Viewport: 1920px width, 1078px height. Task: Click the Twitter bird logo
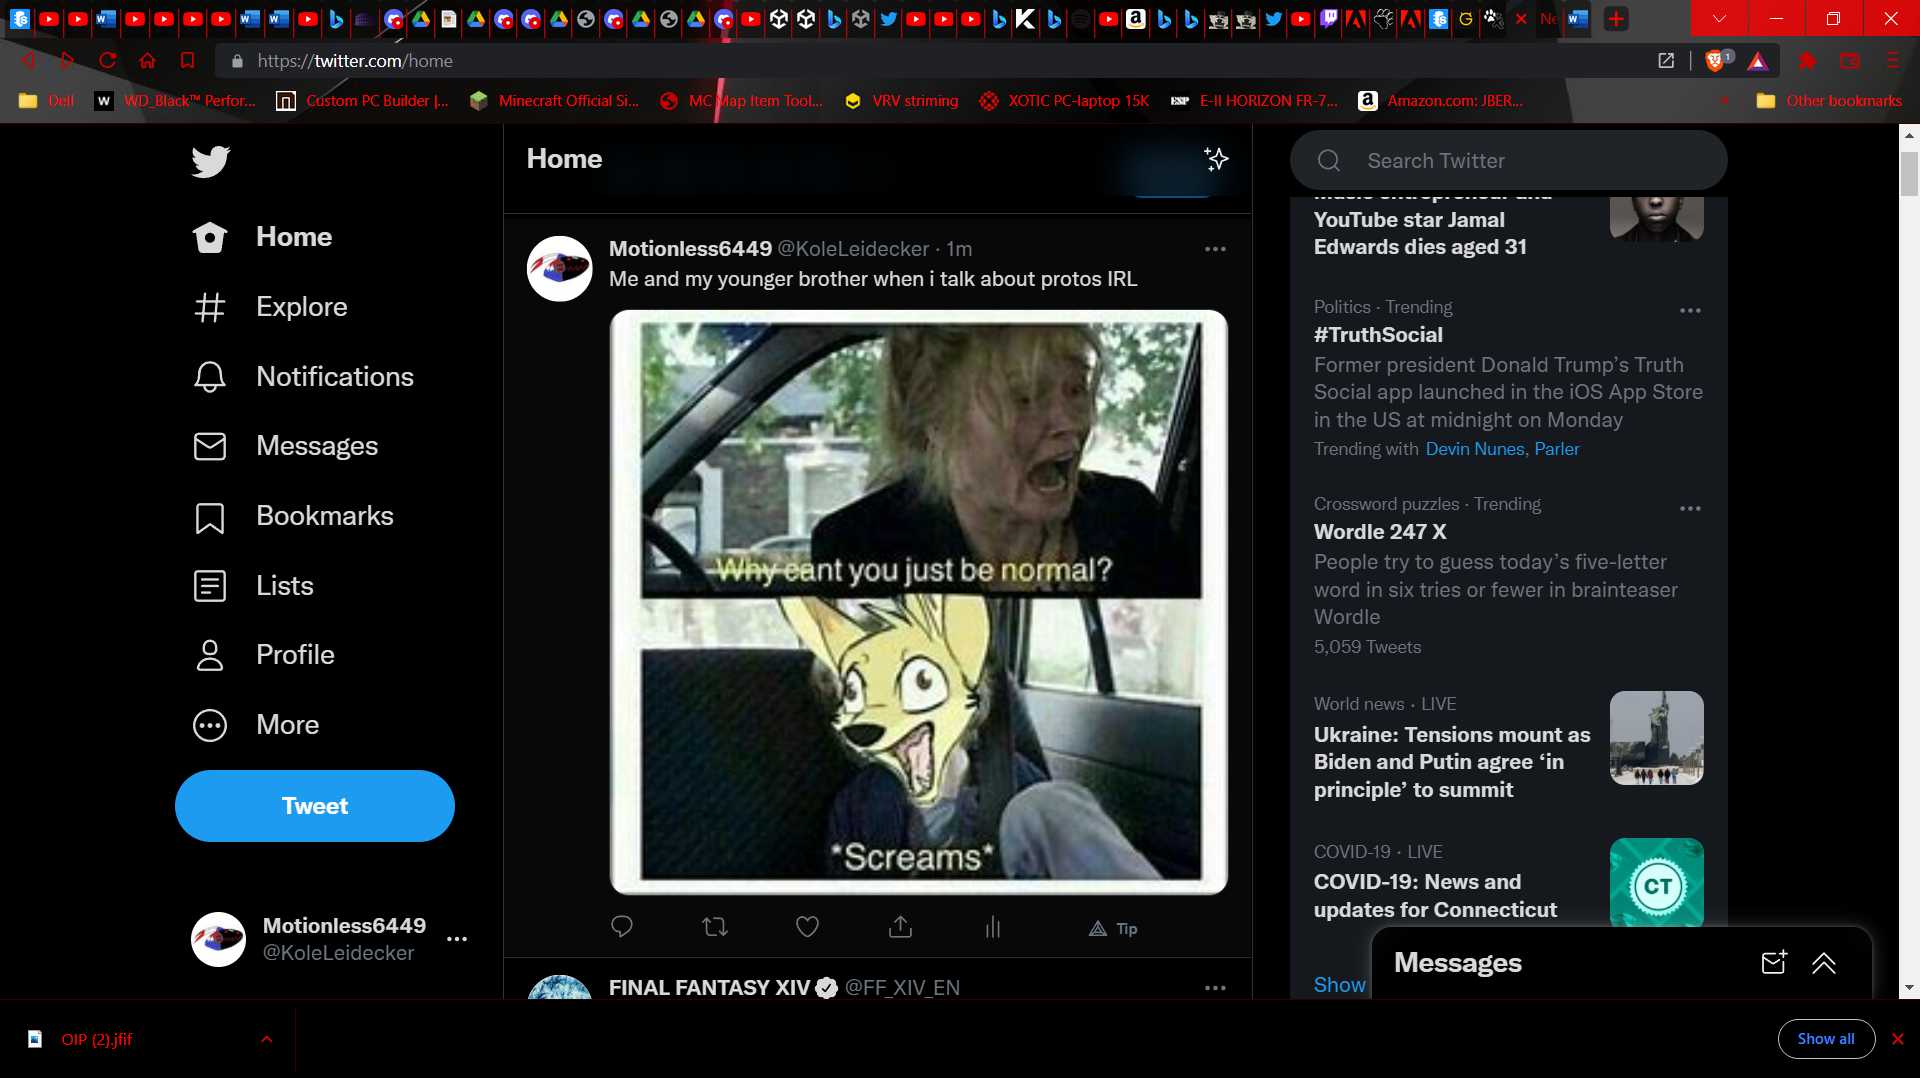[210, 161]
